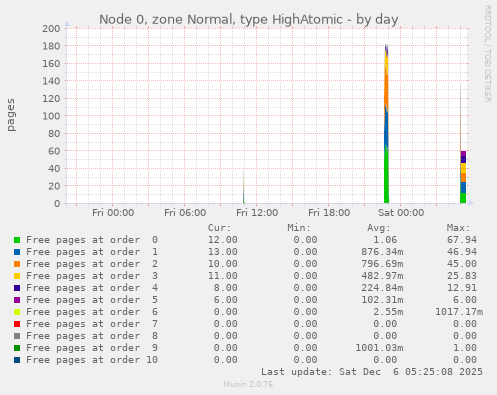The height and width of the screenshot is (395, 497).
Task: Select the 'Free pages at order 3' label
Action: tap(92, 276)
